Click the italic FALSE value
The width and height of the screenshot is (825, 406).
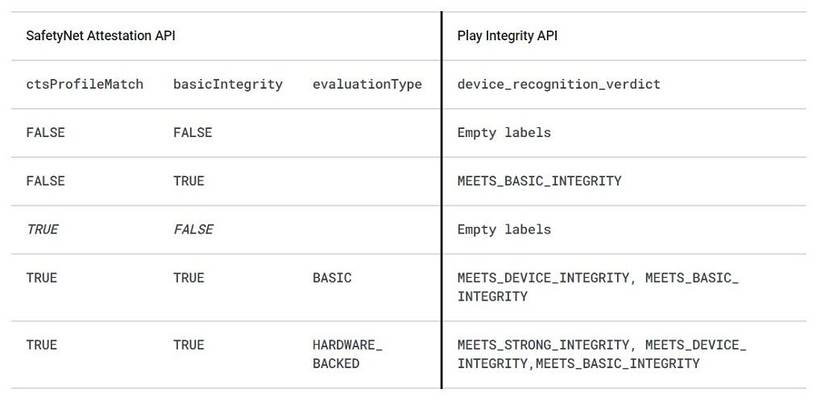[x=192, y=229]
